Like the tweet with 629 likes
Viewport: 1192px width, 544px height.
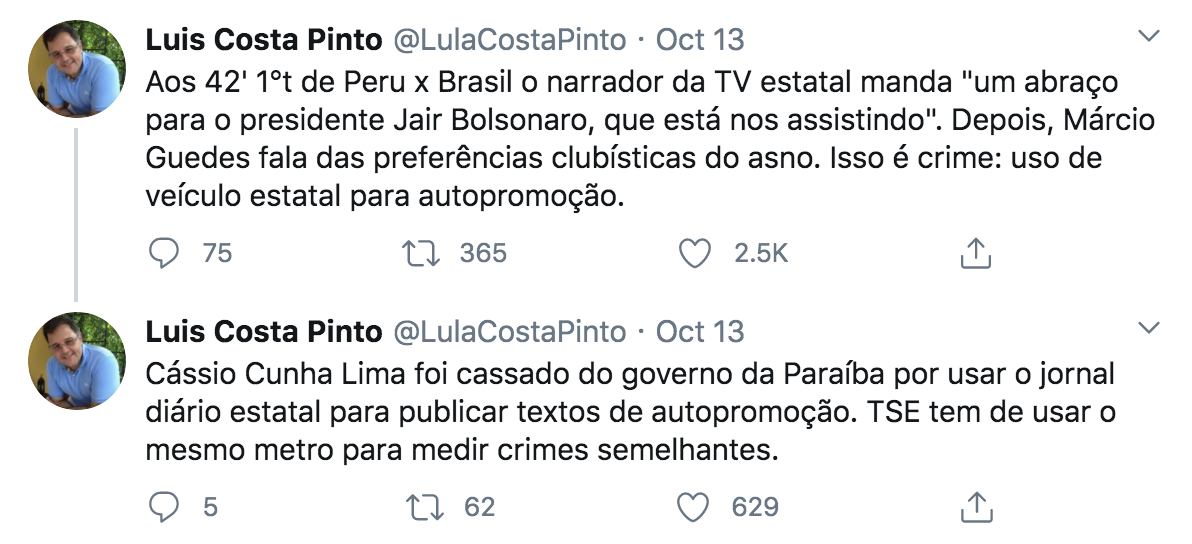(x=694, y=508)
